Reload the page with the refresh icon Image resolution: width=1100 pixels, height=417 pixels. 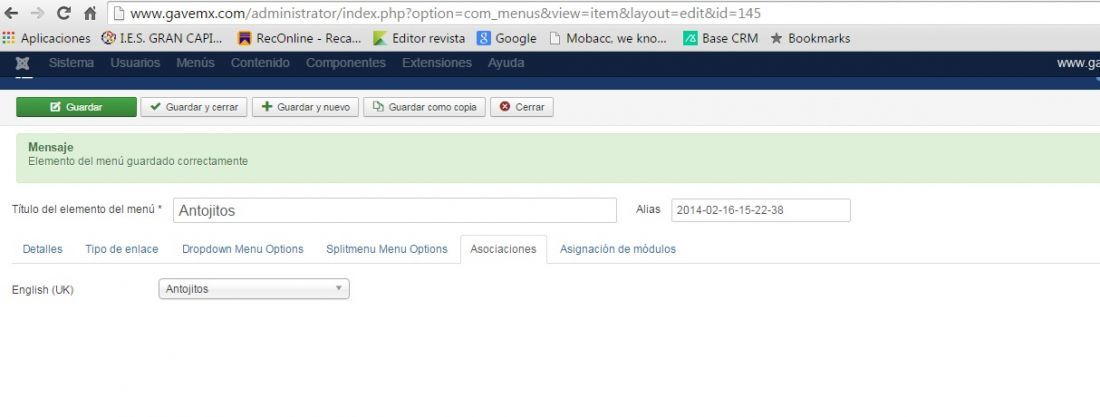tap(64, 13)
